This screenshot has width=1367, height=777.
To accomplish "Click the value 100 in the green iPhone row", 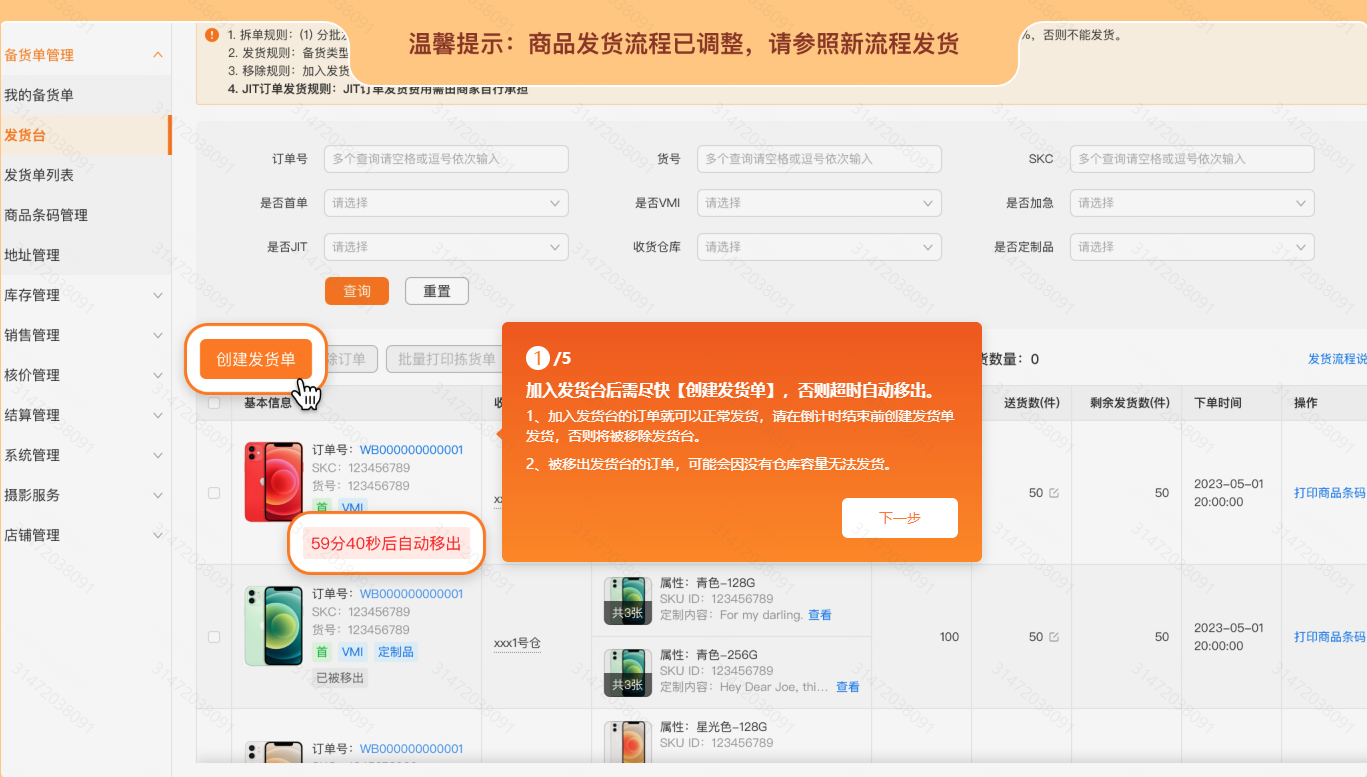I will (x=949, y=637).
